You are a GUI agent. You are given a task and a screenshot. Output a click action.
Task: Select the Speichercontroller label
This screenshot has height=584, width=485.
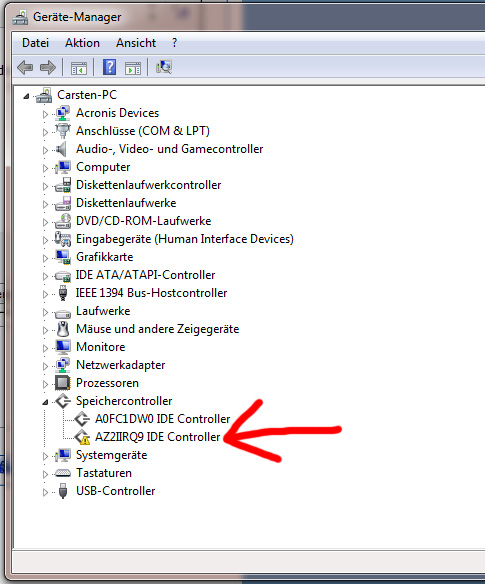pyautogui.click(x=124, y=401)
